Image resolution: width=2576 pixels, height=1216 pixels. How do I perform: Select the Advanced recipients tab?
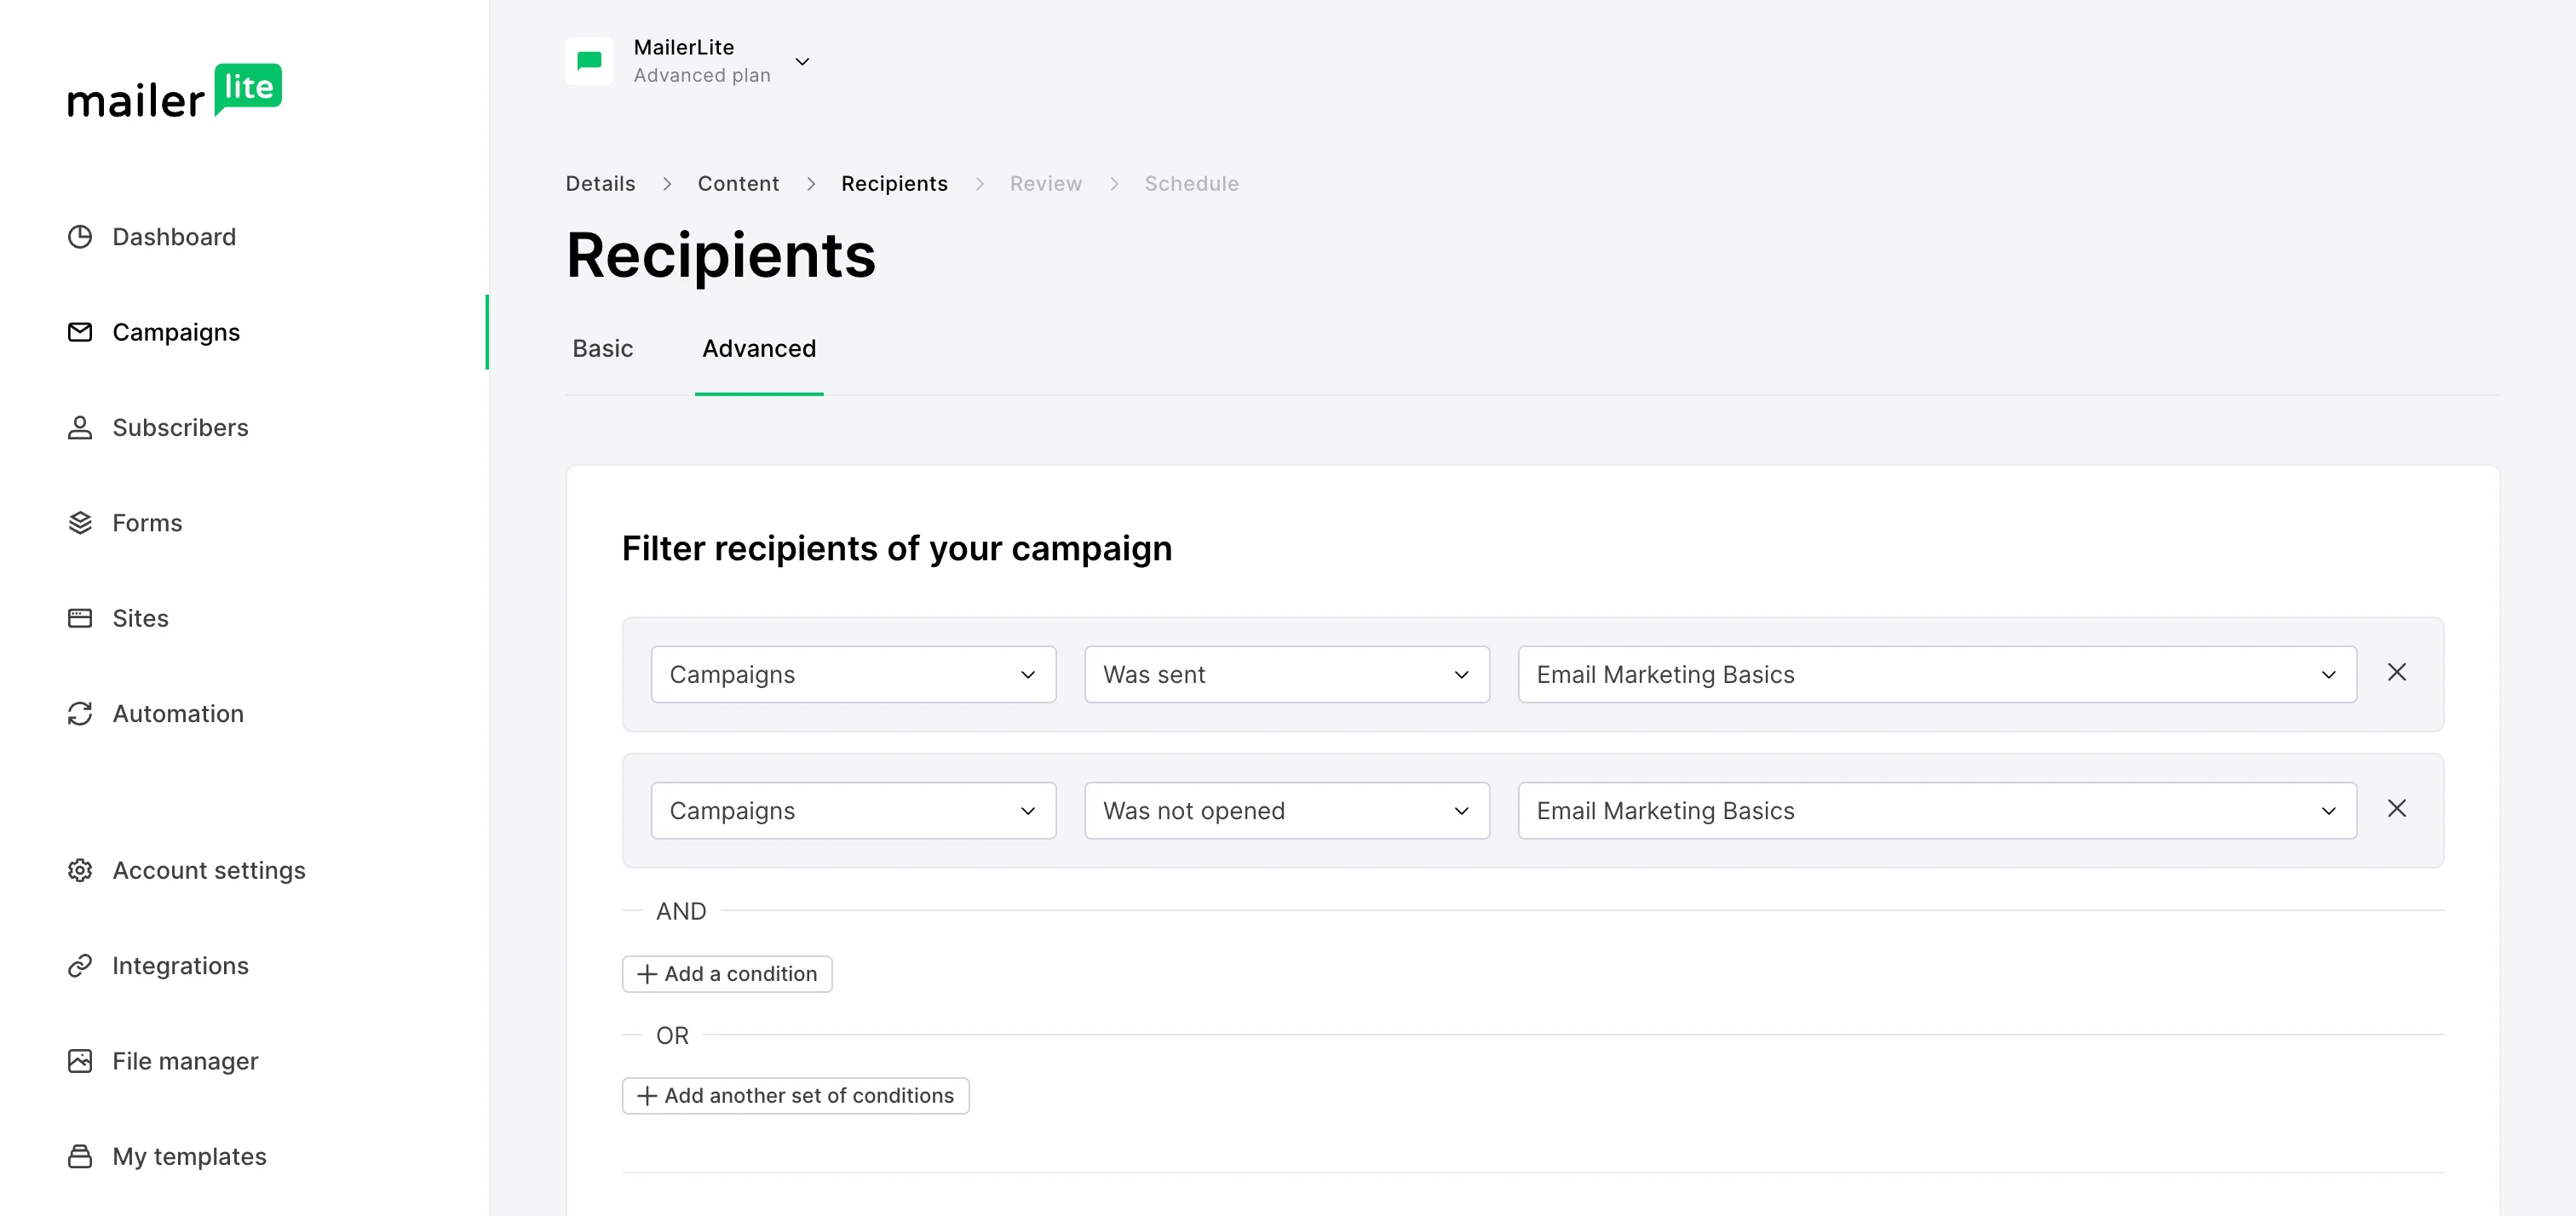pyautogui.click(x=758, y=349)
